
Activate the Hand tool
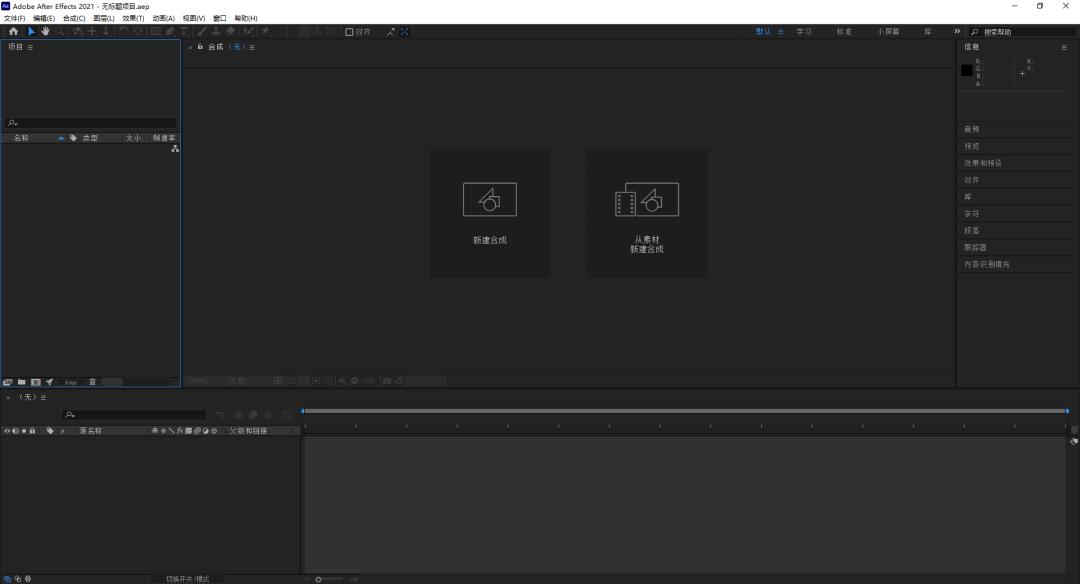tap(44, 31)
